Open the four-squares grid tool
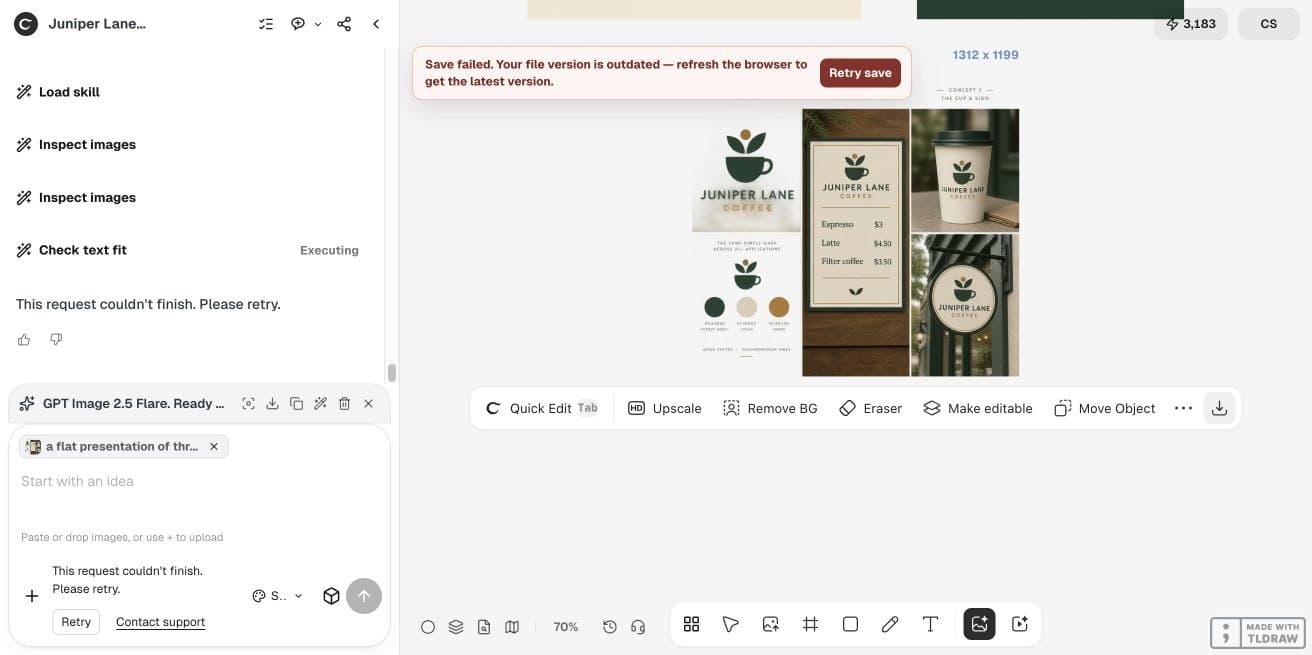1312x655 pixels. pyautogui.click(x=691, y=624)
